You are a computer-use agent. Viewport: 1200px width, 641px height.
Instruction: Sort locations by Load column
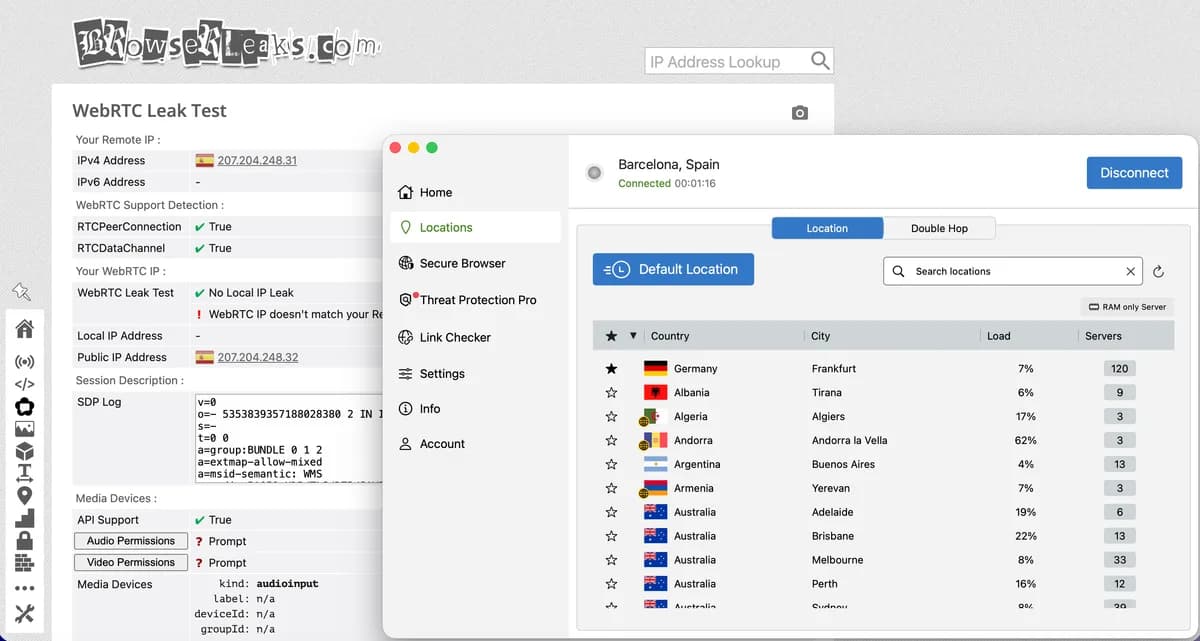998,336
